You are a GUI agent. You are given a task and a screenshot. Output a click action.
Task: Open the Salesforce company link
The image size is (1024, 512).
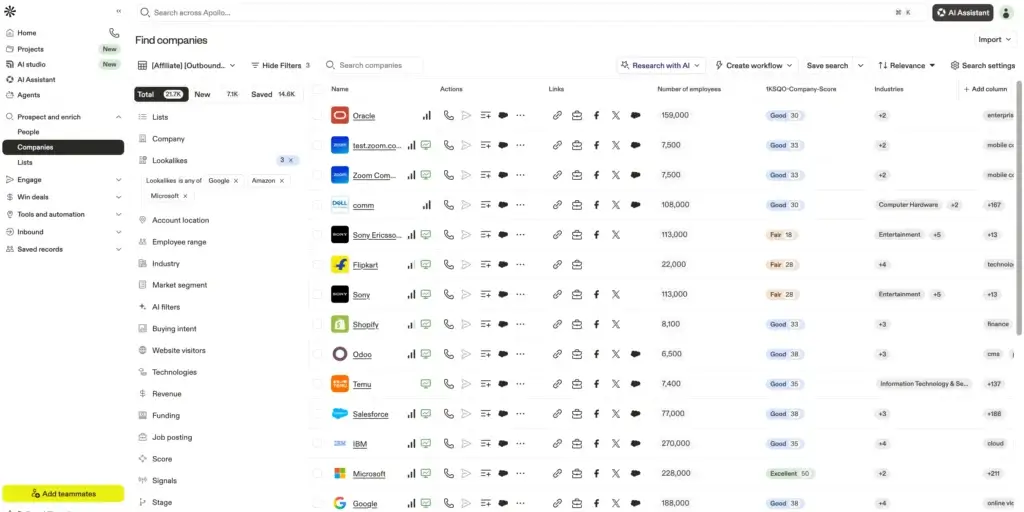click(x=370, y=414)
